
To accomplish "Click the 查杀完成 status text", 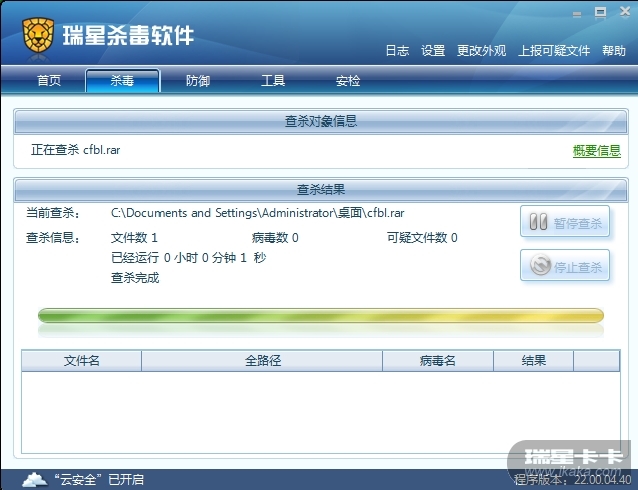I will click(135, 278).
